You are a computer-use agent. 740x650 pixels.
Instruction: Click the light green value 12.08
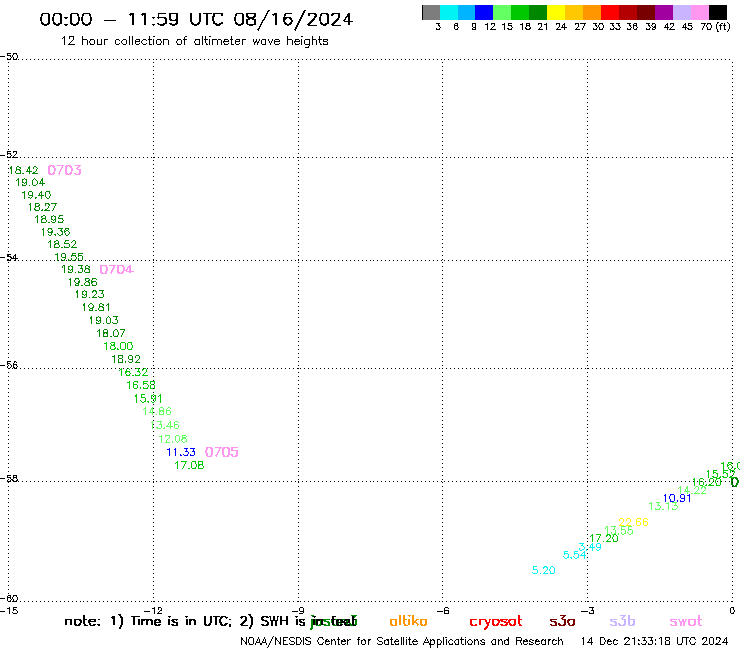[x=173, y=439]
